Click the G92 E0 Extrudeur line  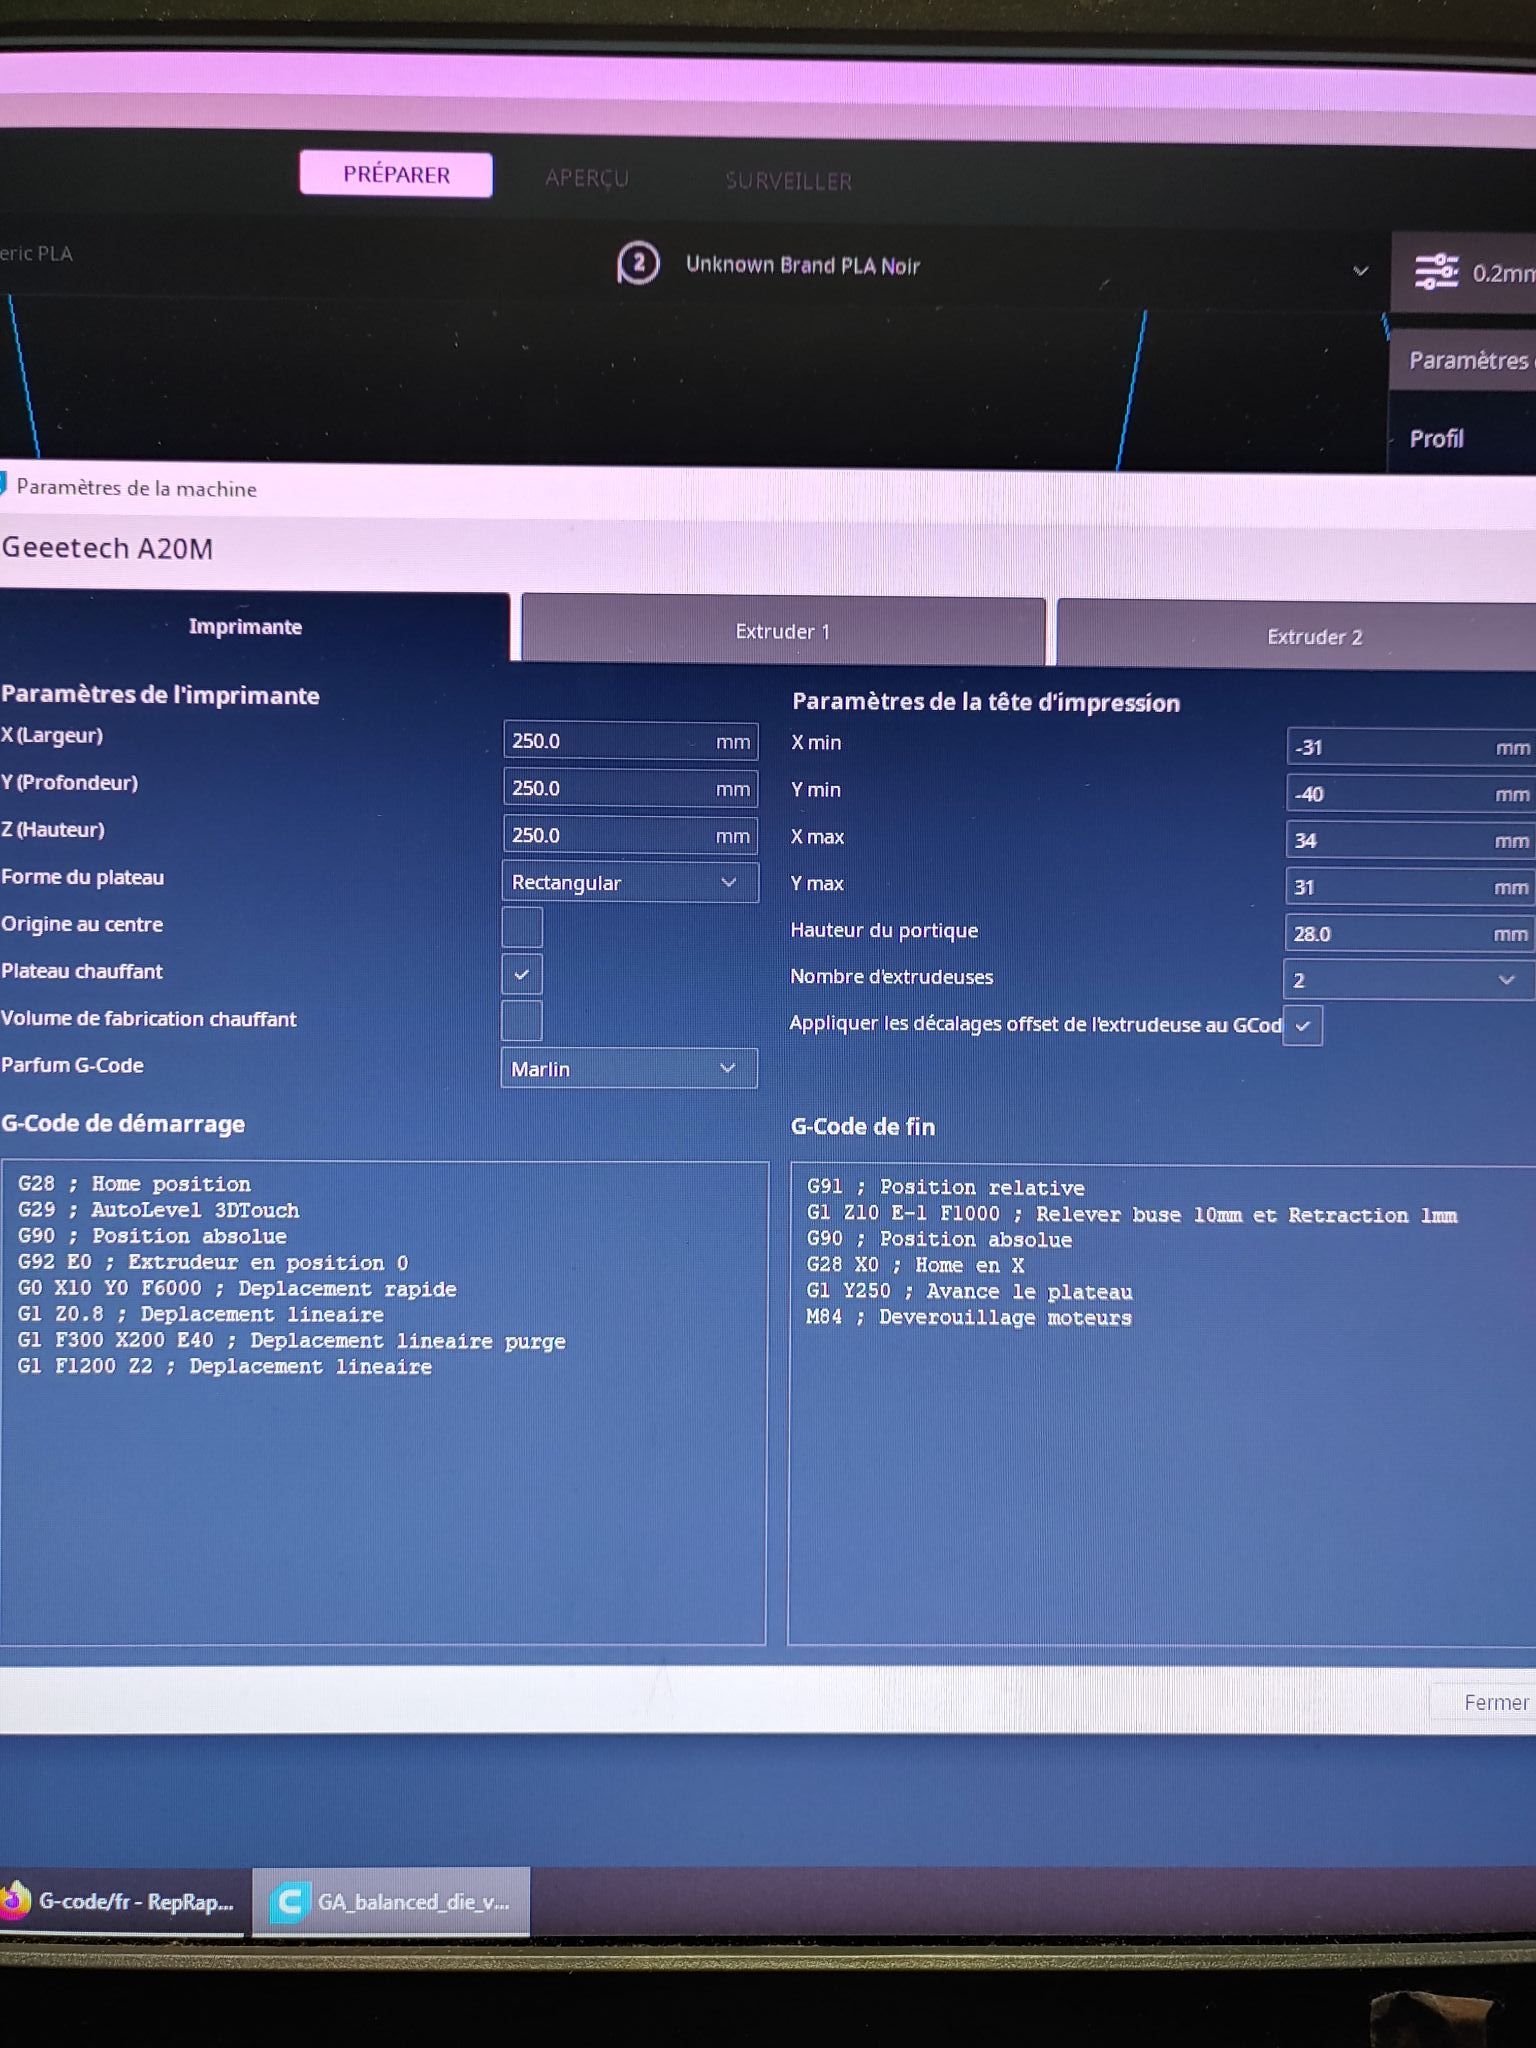(x=213, y=1262)
